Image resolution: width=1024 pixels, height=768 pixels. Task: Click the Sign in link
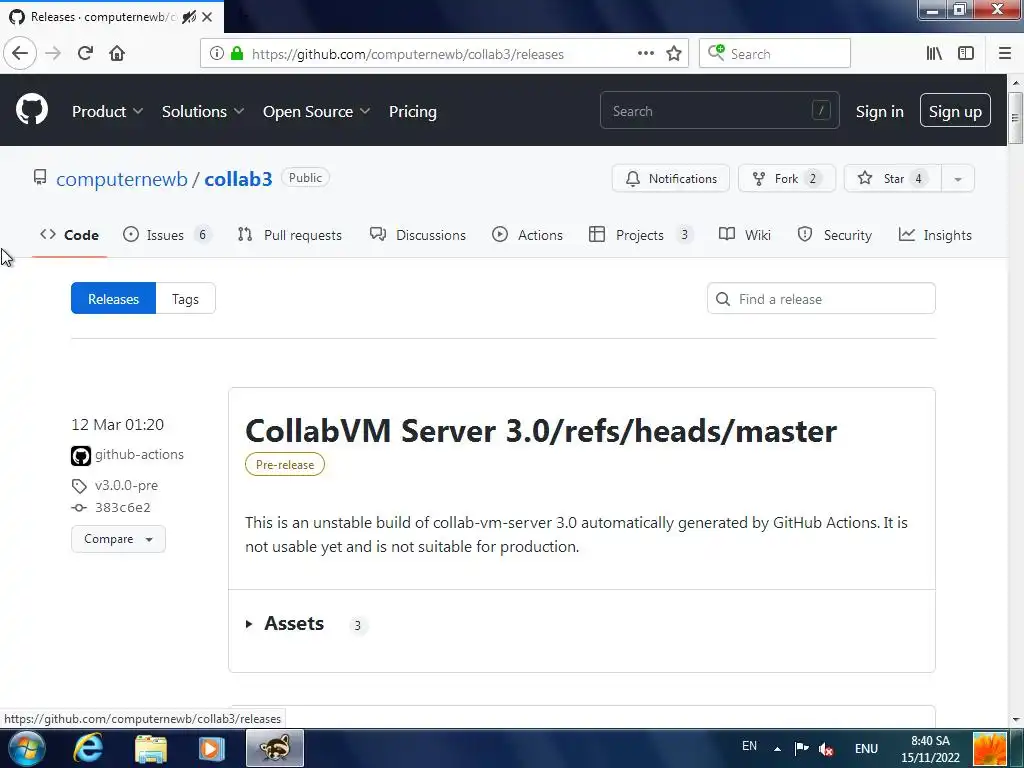click(x=880, y=112)
